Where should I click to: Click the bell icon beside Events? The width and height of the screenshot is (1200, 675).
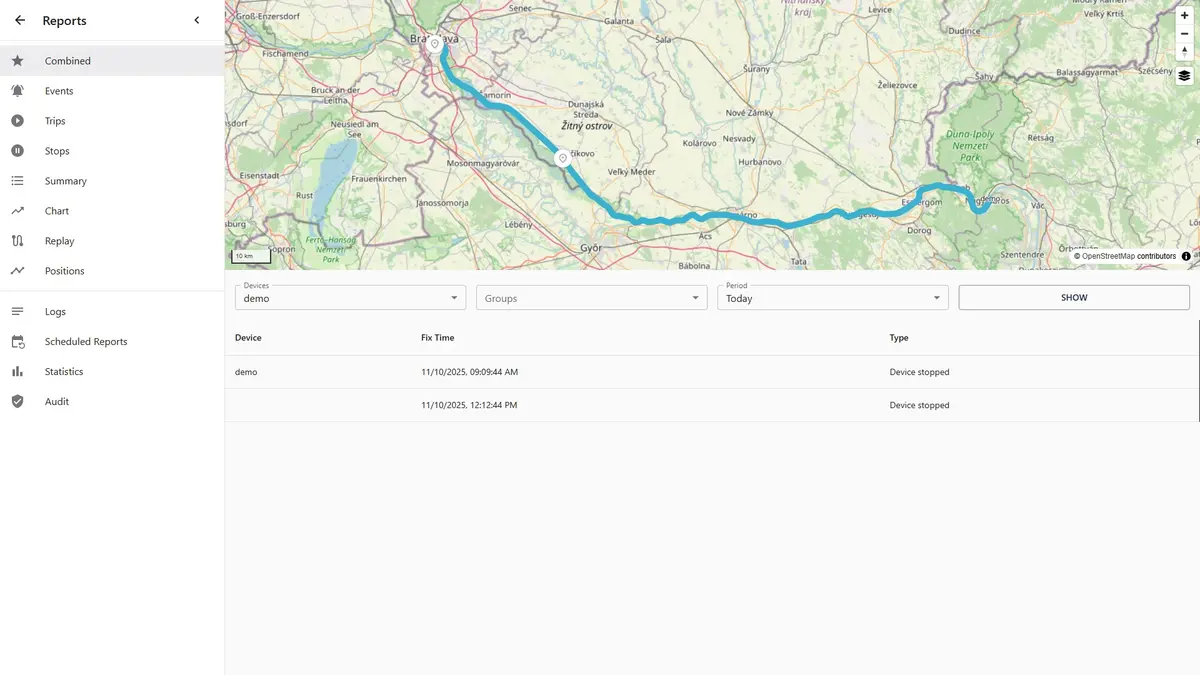tap(16, 90)
